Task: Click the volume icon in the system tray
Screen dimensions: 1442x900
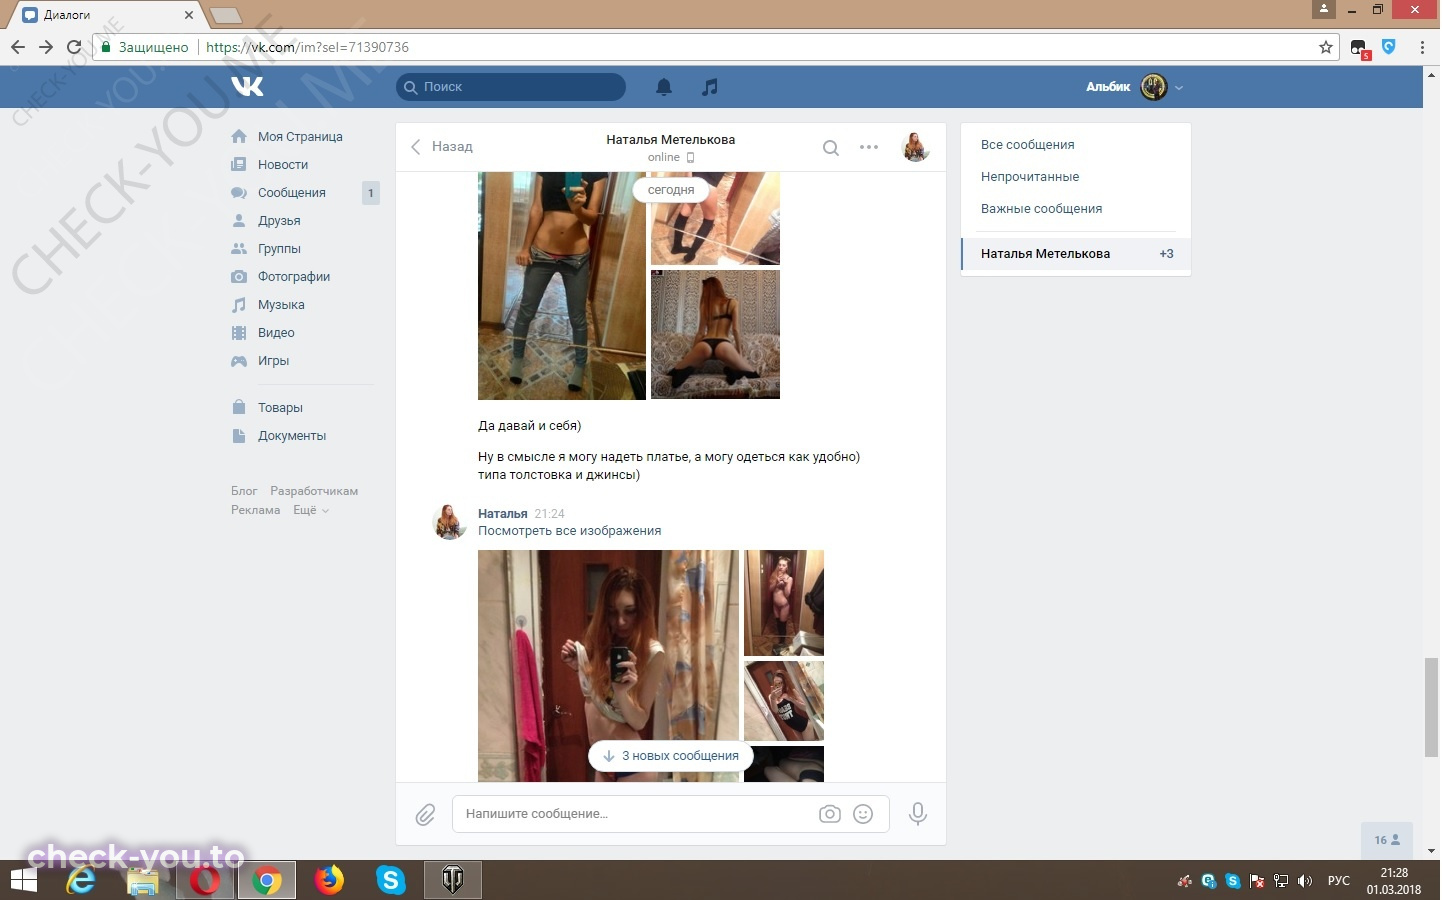Action: [1305, 881]
